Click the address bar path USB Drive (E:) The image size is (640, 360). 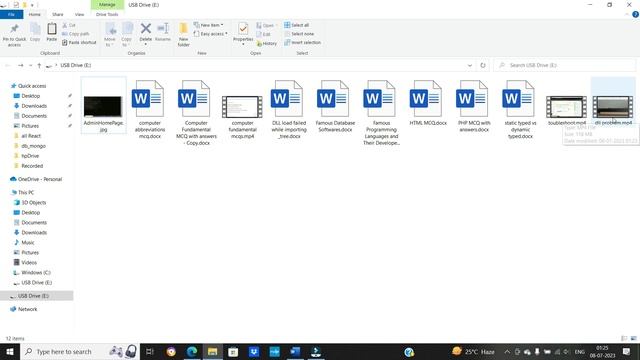[76, 65]
